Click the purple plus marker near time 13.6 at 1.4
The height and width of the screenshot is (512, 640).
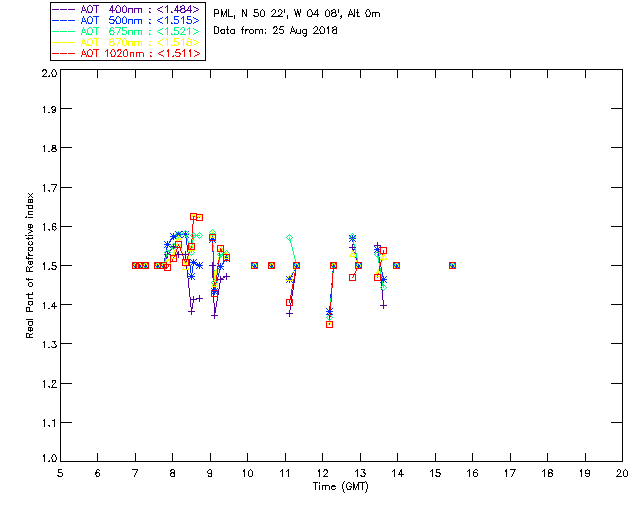[x=383, y=305]
